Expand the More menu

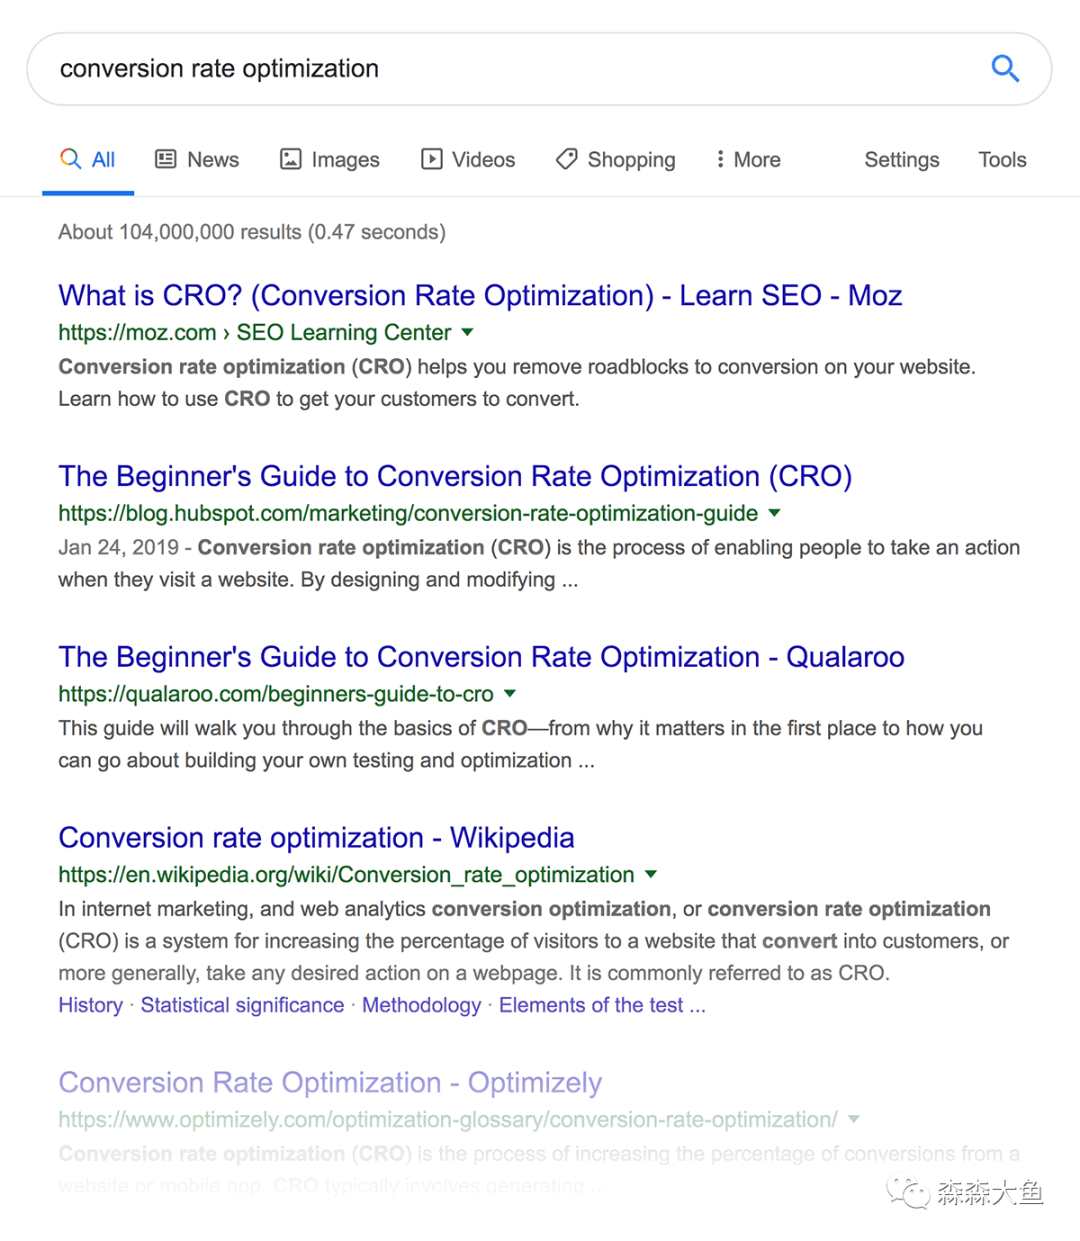click(x=748, y=159)
